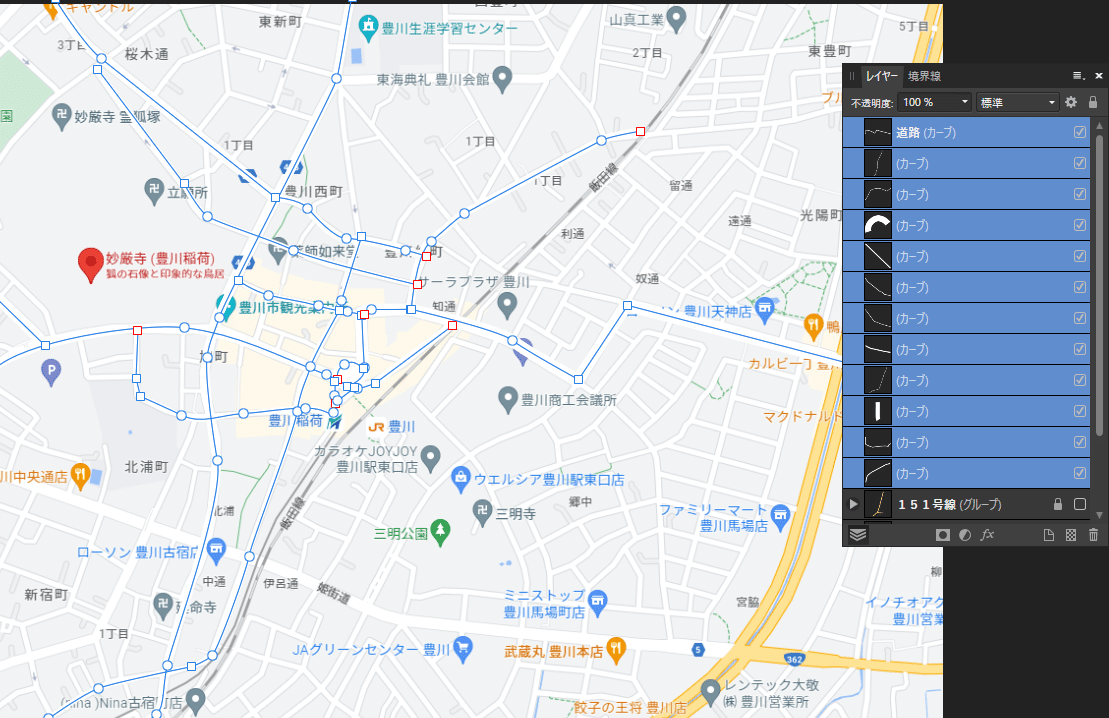Select the 151号線 (グループ) layer row
1109x718 pixels.
[966, 504]
